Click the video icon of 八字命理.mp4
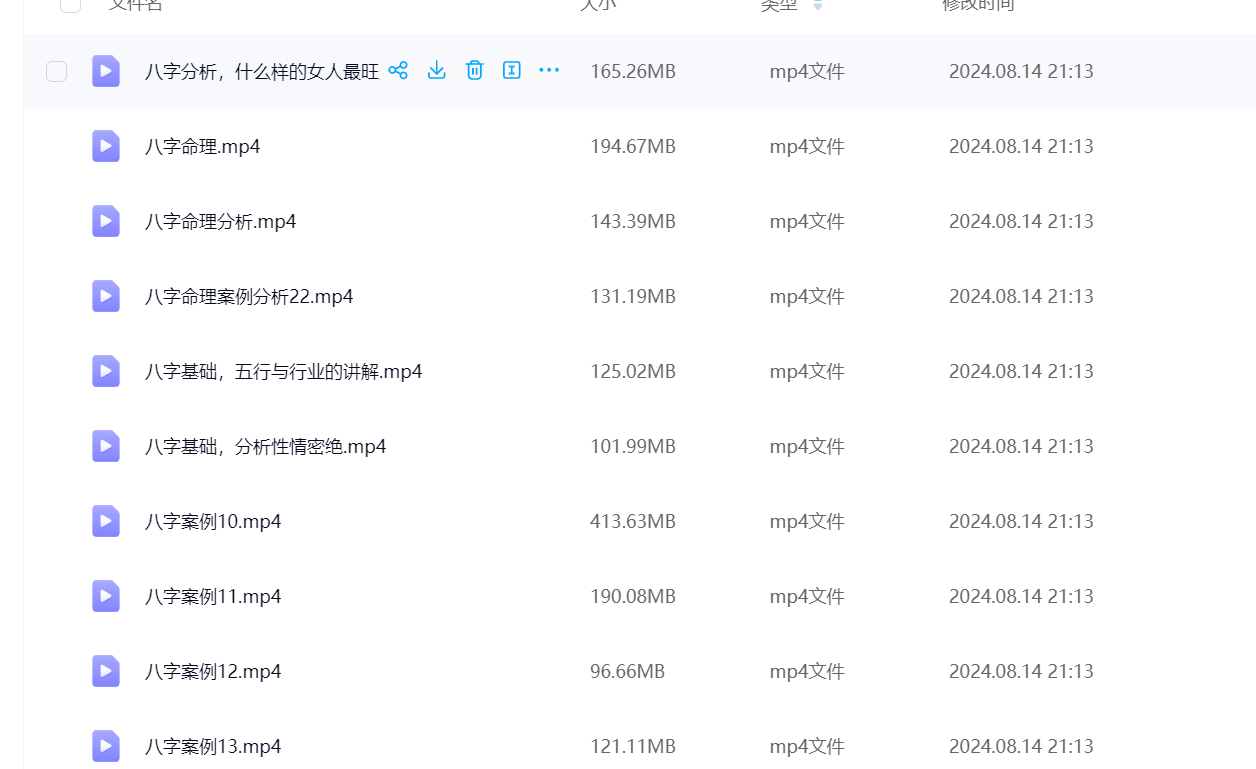The height and width of the screenshot is (769, 1256). (106, 146)
